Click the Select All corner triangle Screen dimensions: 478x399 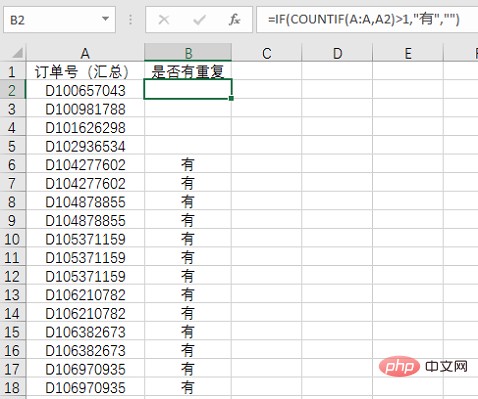point(17,53)
